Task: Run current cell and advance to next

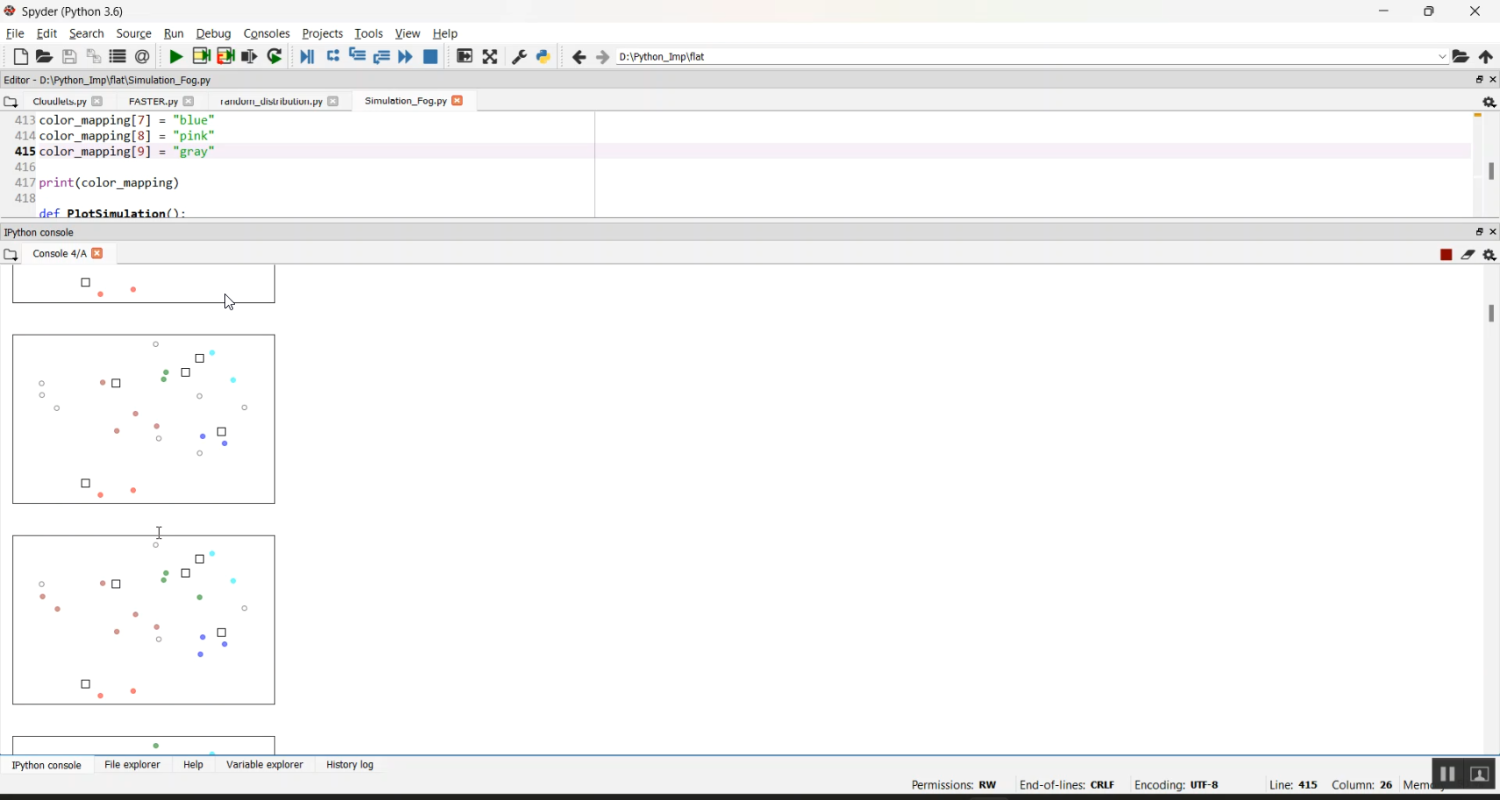Action: pos(225,57)
